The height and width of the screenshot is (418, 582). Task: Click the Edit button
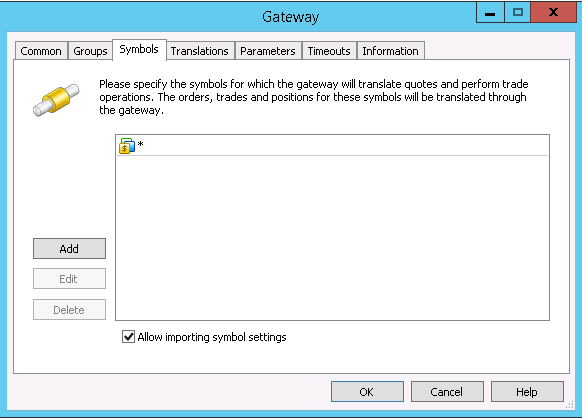click(69, 278)
